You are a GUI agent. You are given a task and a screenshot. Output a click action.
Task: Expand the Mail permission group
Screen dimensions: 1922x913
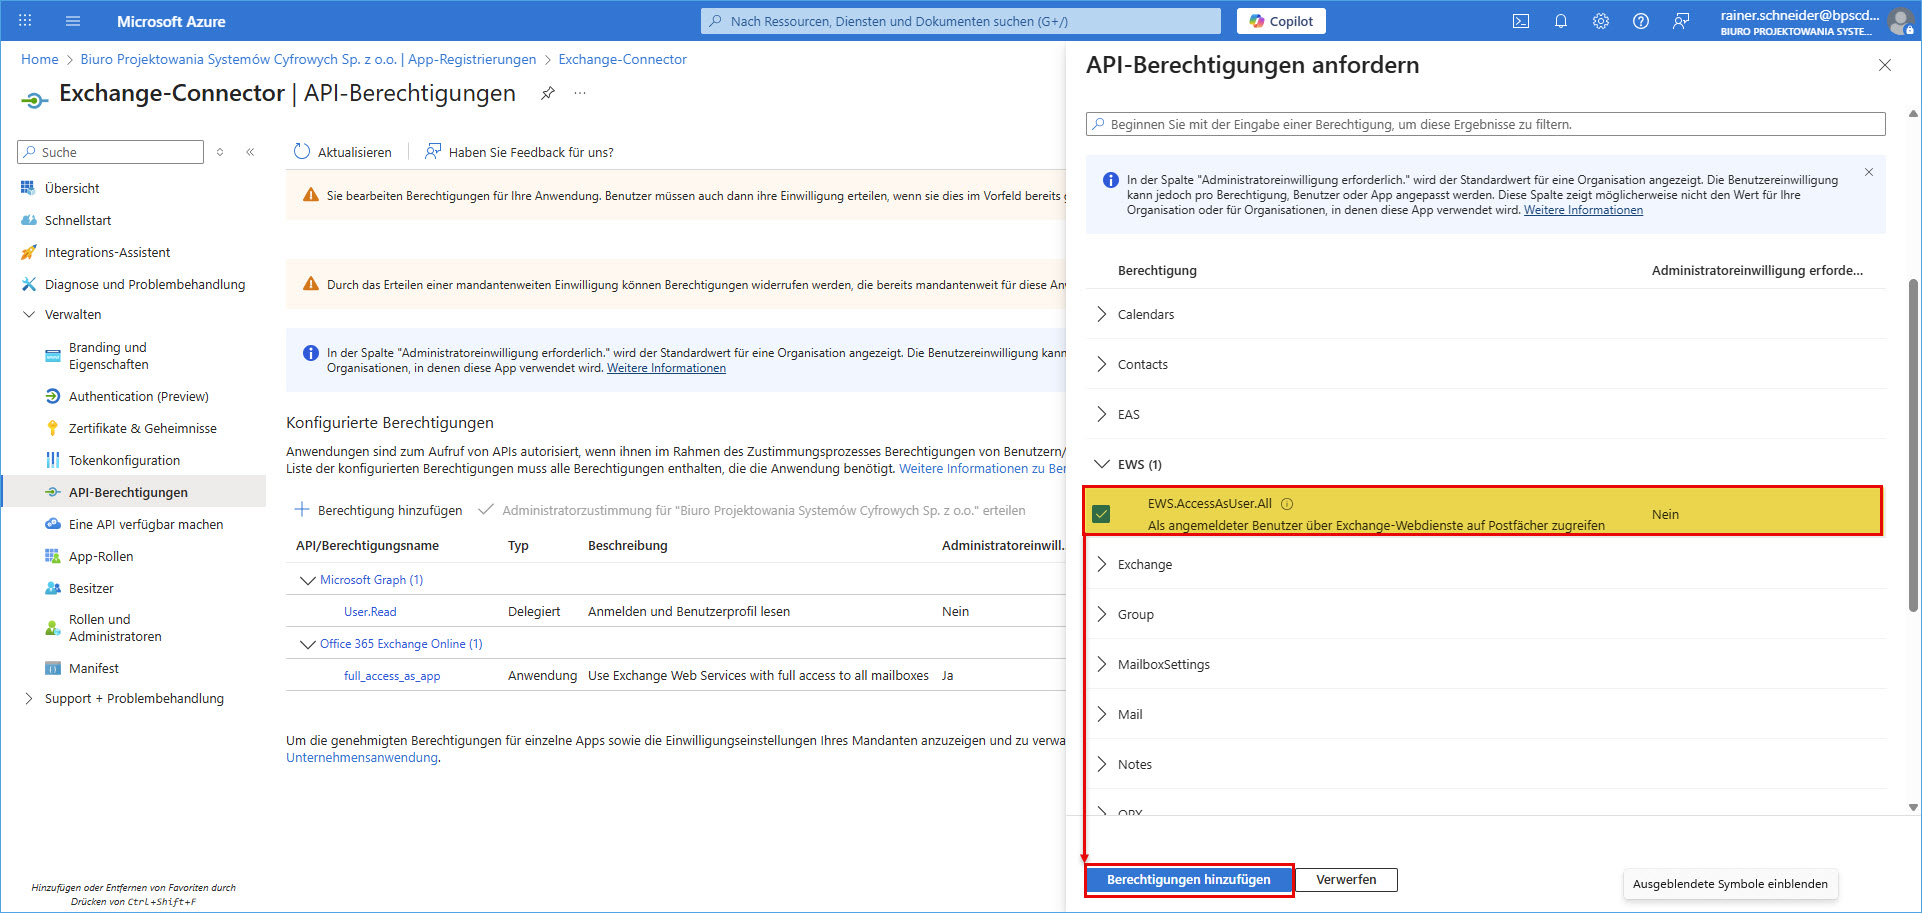(1102, 714)
